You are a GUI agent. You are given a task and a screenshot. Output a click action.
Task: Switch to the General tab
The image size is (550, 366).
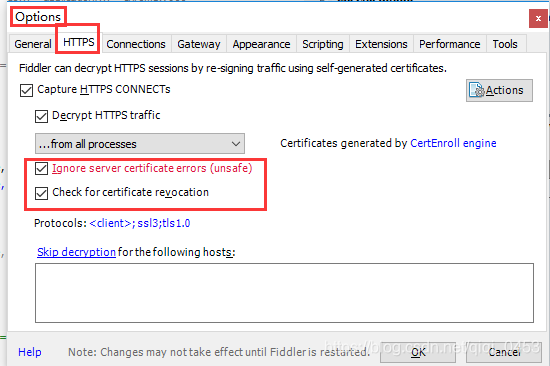point(32,44)
